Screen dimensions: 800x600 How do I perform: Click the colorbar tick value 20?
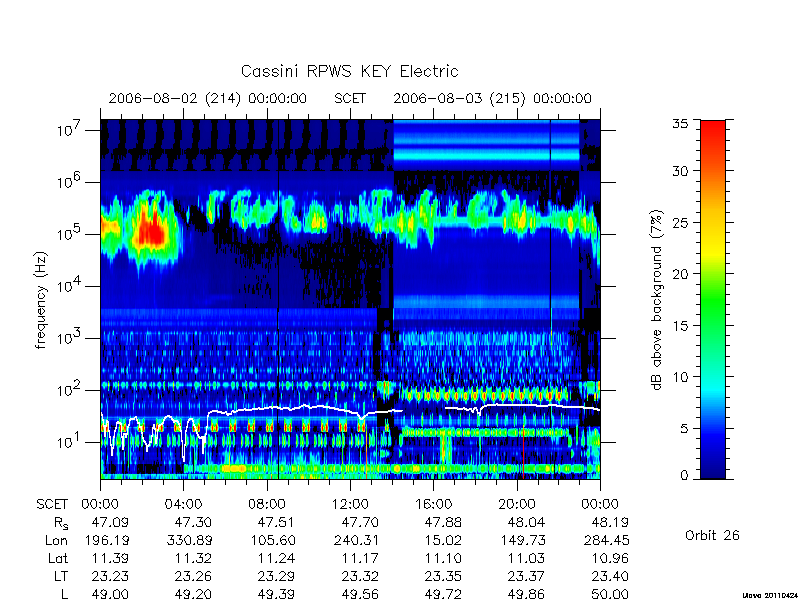tap(681, 274)
